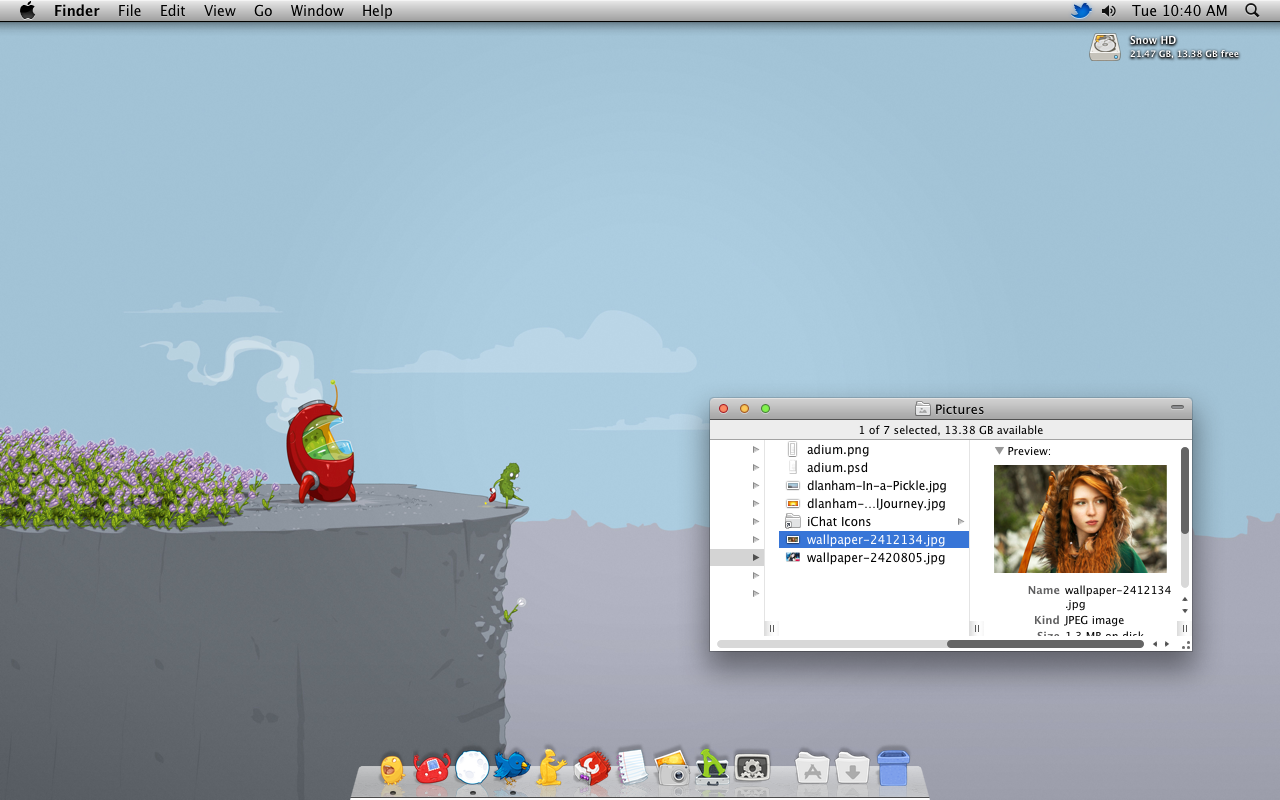
Task: Open the yellow duck statue dock icon
Action: pos(551,767)
